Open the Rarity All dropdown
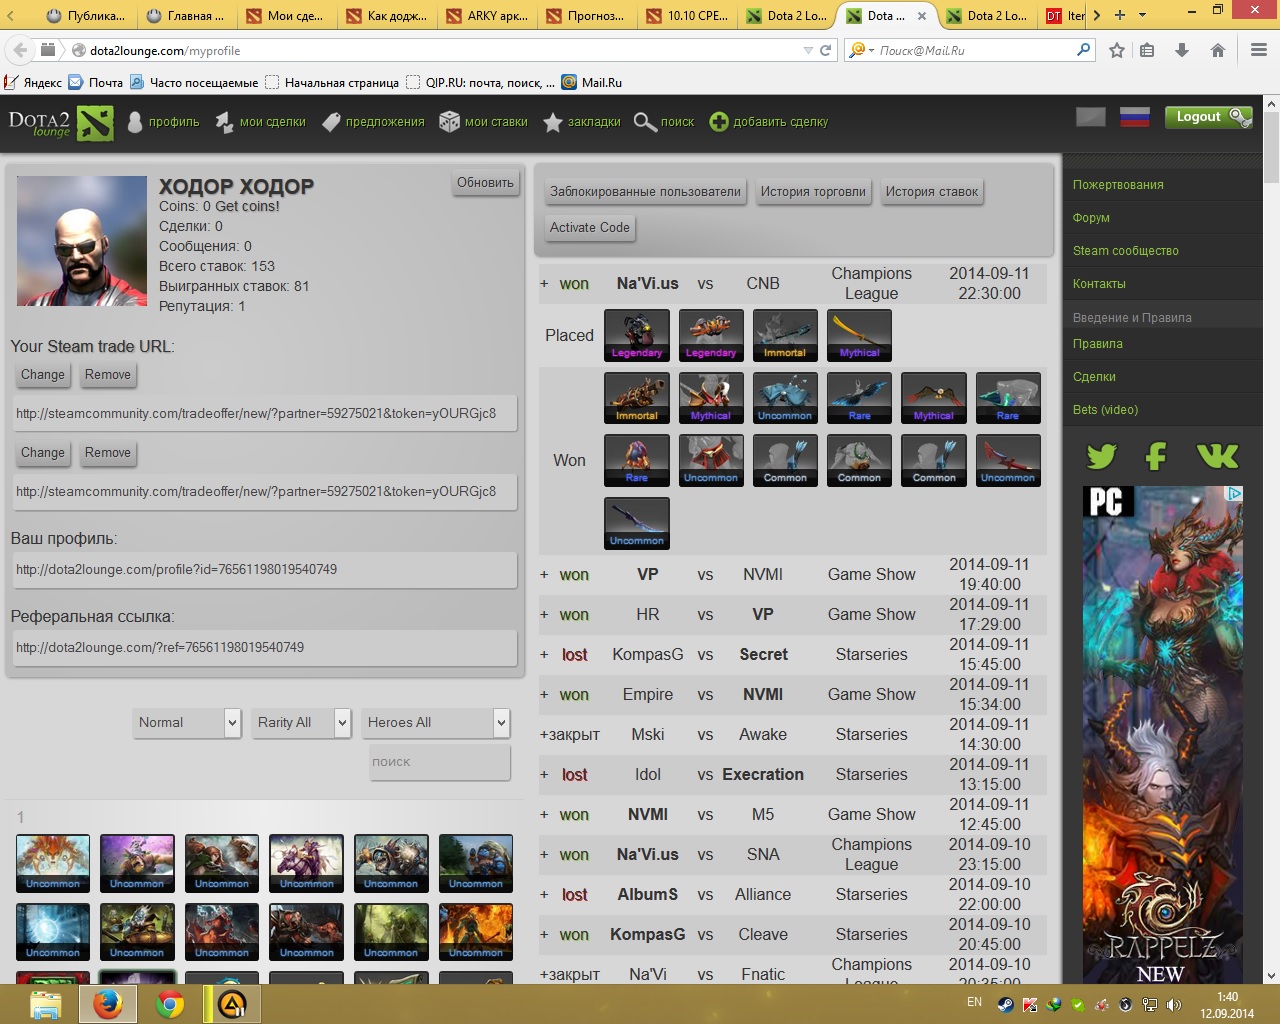 pyautogui.click(x=301, y=722)
